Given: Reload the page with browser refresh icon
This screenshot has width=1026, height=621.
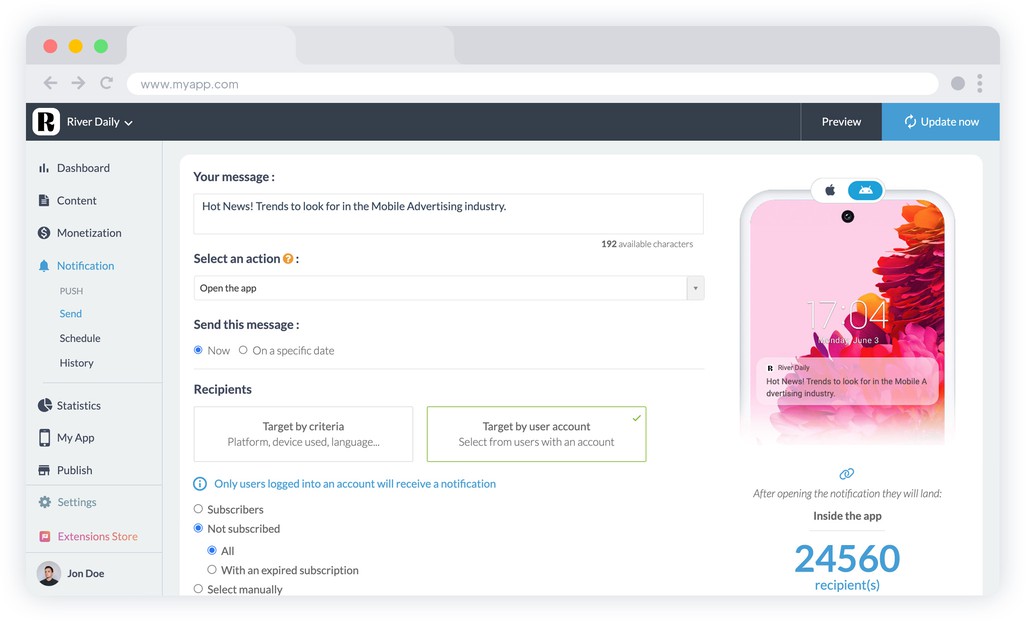Looking at the screenshot, I should [x=106, y=84].
